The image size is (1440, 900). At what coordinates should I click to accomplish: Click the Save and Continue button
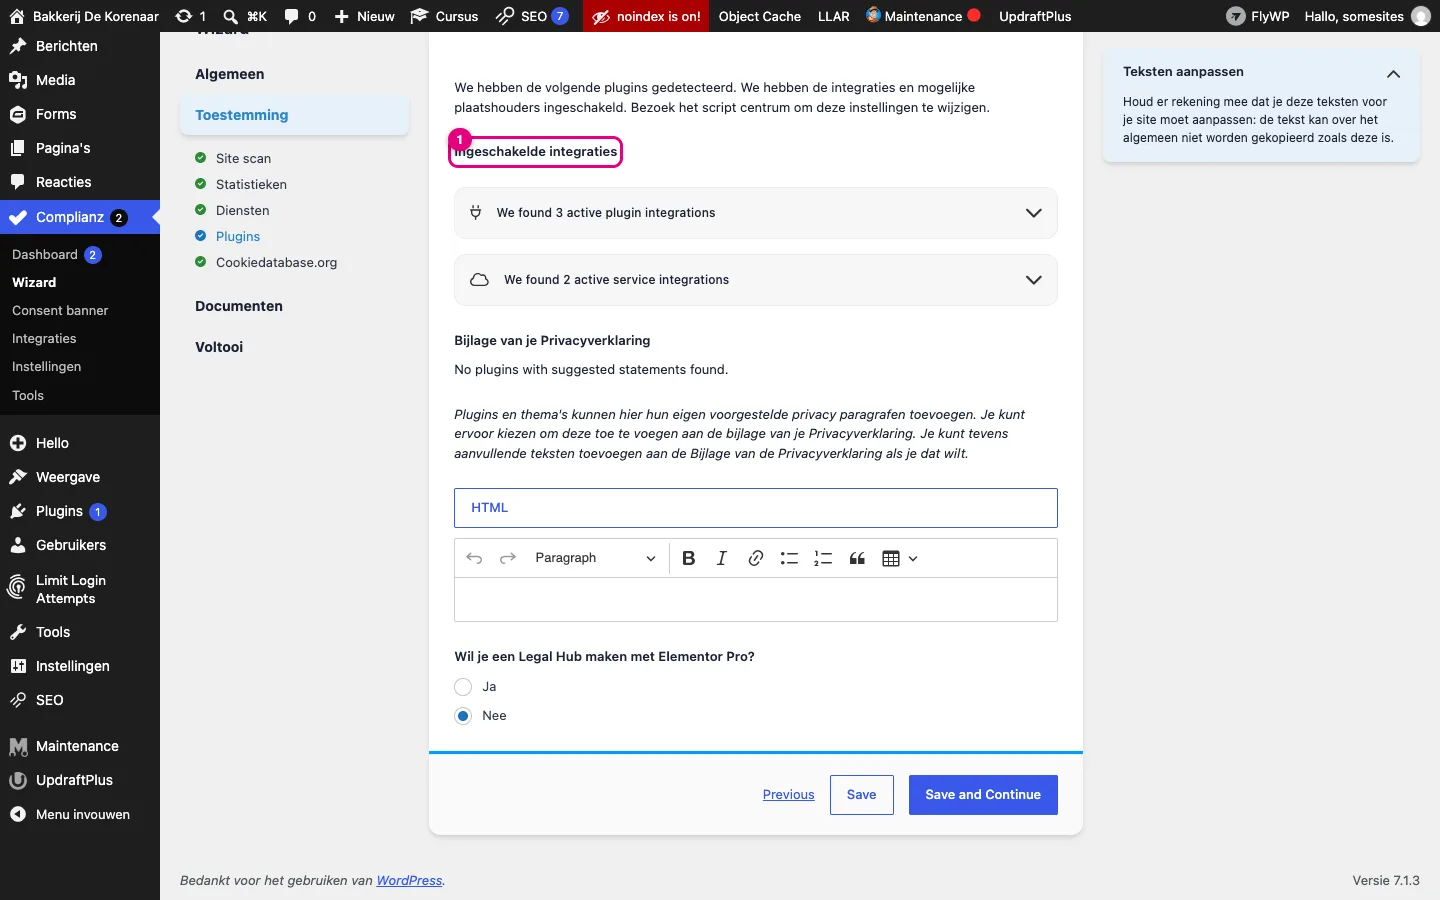click(983, 795)
